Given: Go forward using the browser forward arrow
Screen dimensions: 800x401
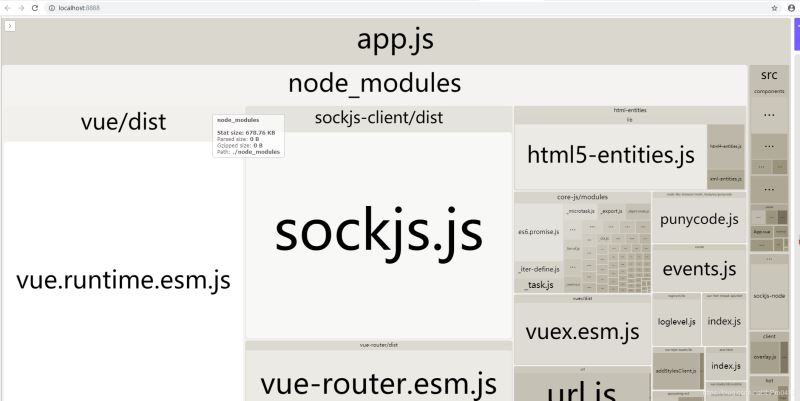Looking at the screenshot, I should (x=21, y=8).
